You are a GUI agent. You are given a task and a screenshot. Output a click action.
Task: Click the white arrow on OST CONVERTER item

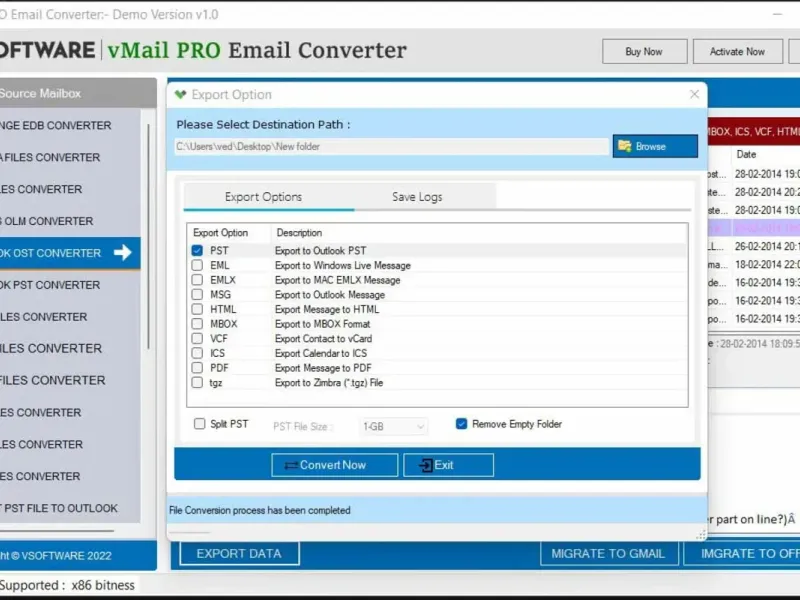coord(122,252)
